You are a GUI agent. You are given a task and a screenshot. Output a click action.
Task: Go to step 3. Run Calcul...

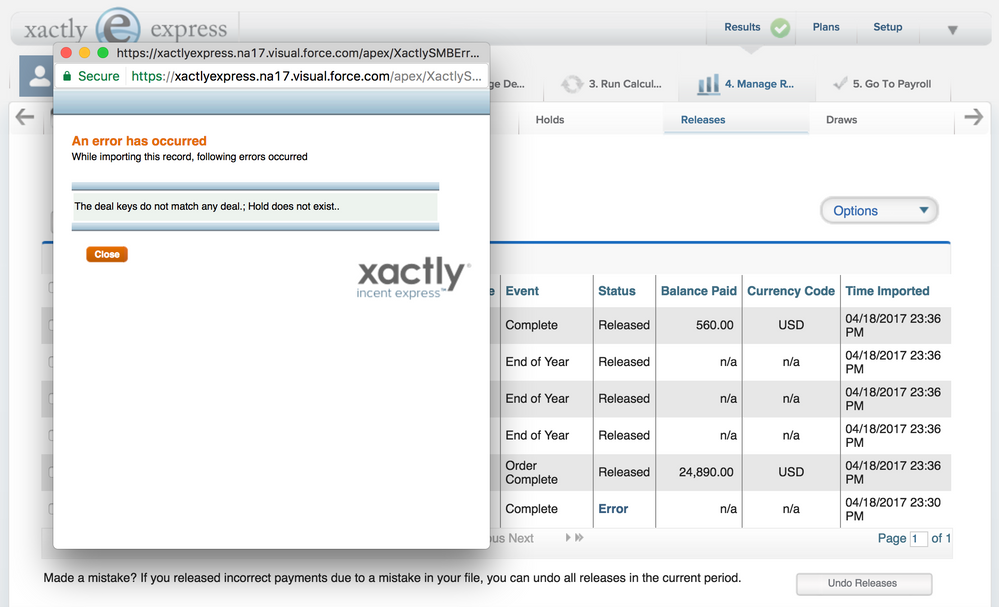tap(625, 84)
